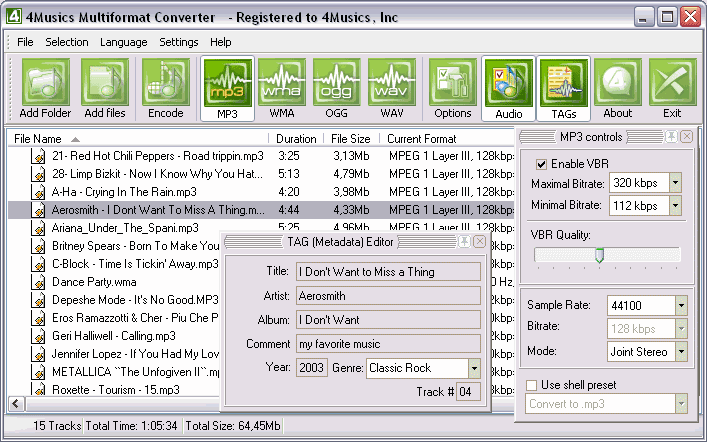Click left arrow of horizontal scrollbar

(x=17, y=404)
